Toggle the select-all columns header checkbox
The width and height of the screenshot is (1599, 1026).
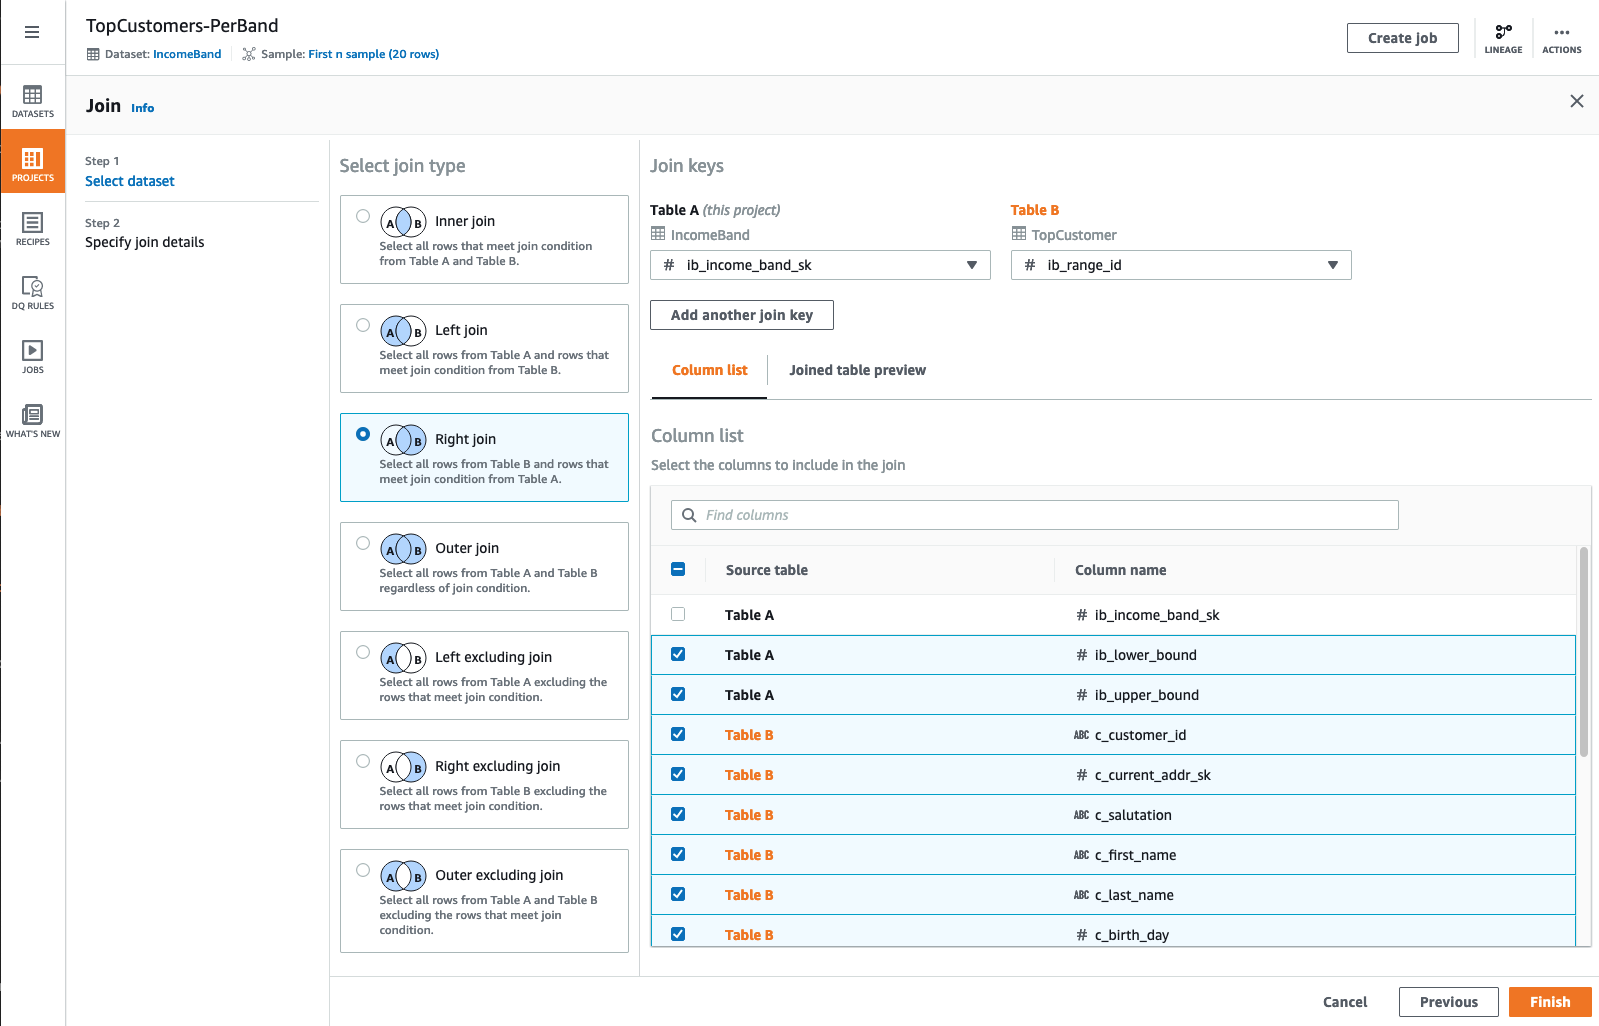678,569
